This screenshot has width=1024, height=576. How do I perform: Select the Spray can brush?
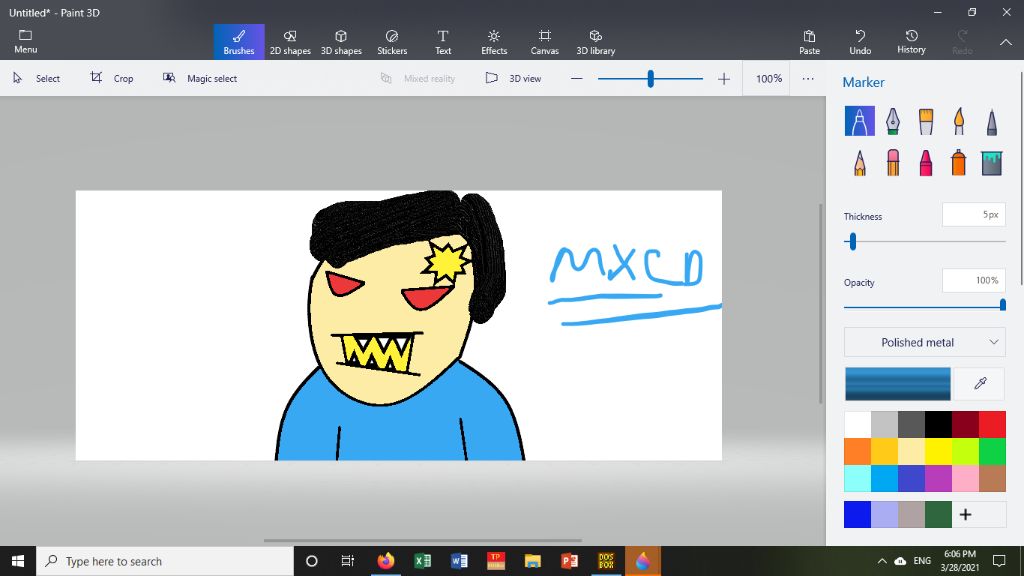point(959,163)
